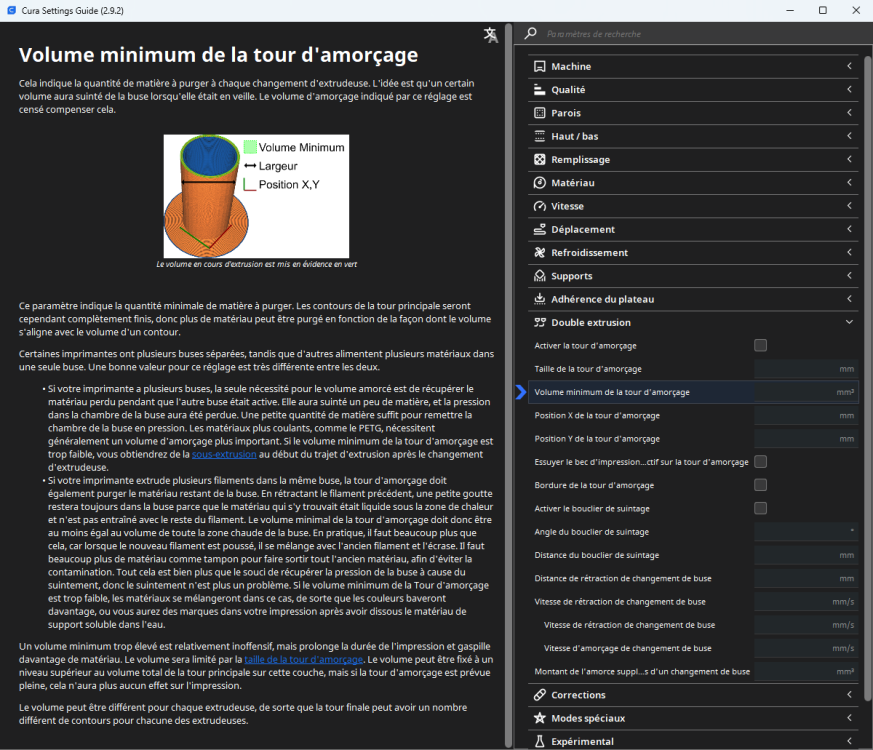Open the taille de la tour d'amorçage link

[303, 659]
